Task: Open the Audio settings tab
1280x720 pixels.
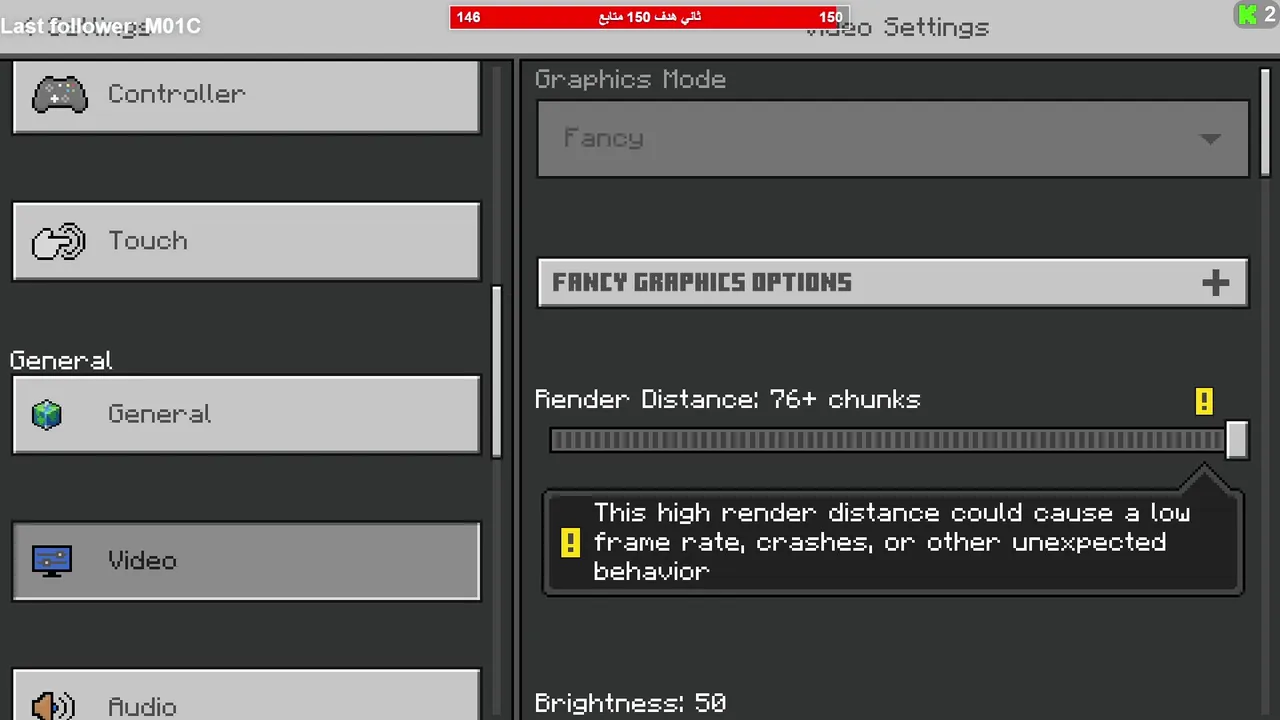Action: coord(246,695)
